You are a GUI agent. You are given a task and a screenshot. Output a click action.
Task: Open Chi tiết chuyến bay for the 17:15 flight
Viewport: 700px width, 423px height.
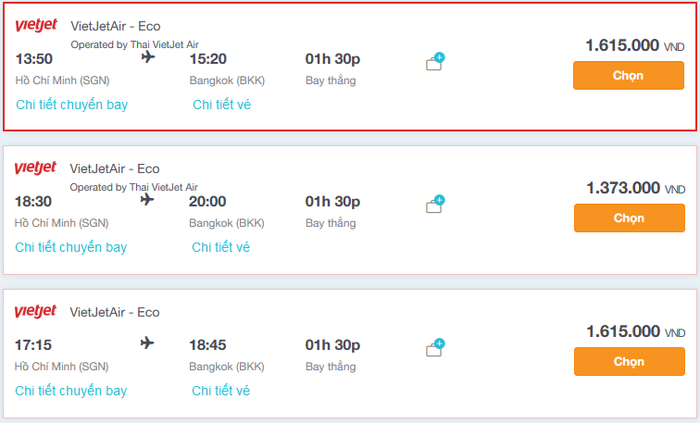[x=71, y=391]
